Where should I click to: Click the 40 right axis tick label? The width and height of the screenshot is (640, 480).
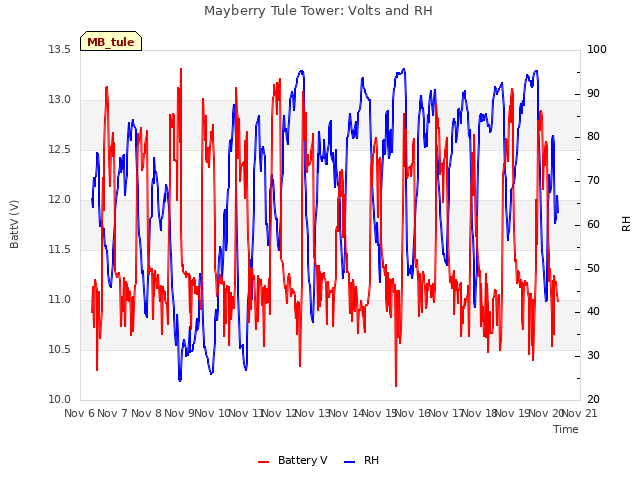click(593, 312)
